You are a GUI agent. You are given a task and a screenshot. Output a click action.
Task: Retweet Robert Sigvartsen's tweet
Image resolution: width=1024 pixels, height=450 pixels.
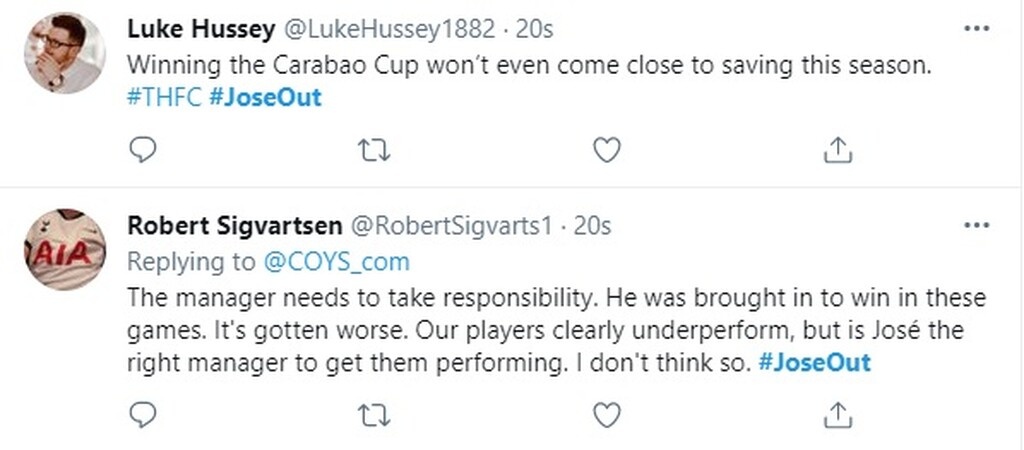coord(374,413)
